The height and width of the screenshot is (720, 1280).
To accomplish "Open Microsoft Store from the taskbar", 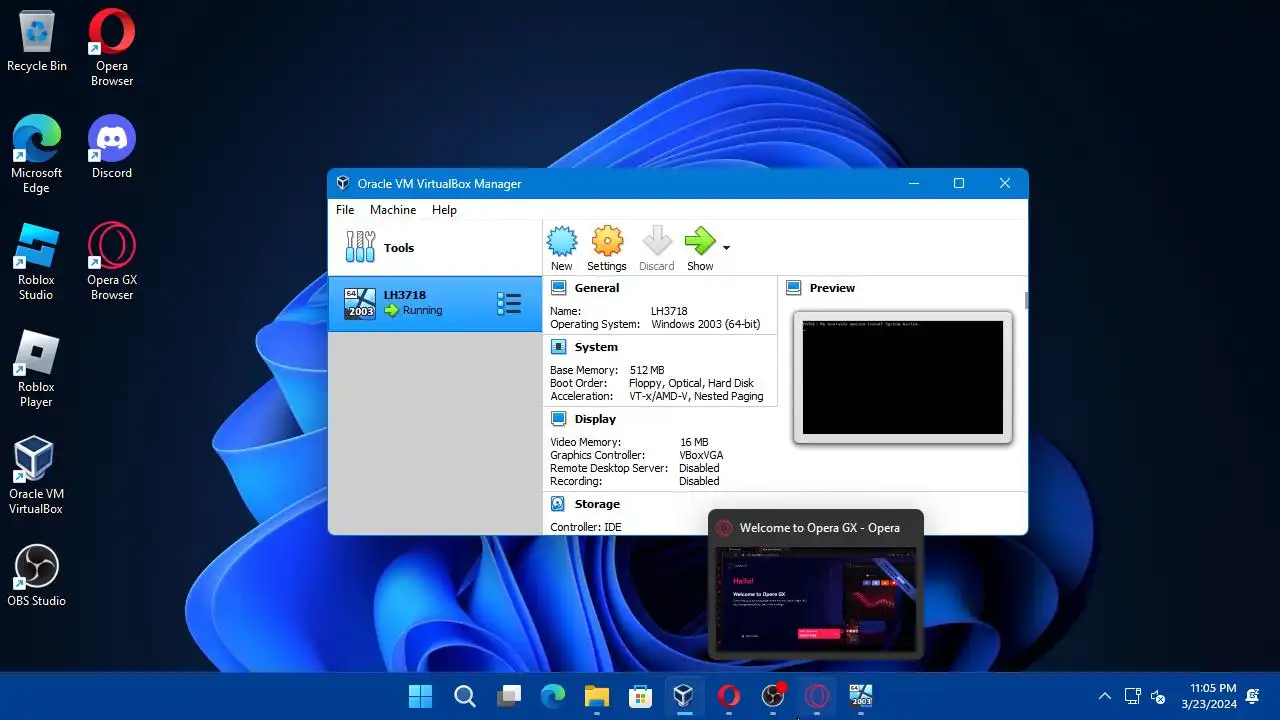I will click(x=641, y=696).
